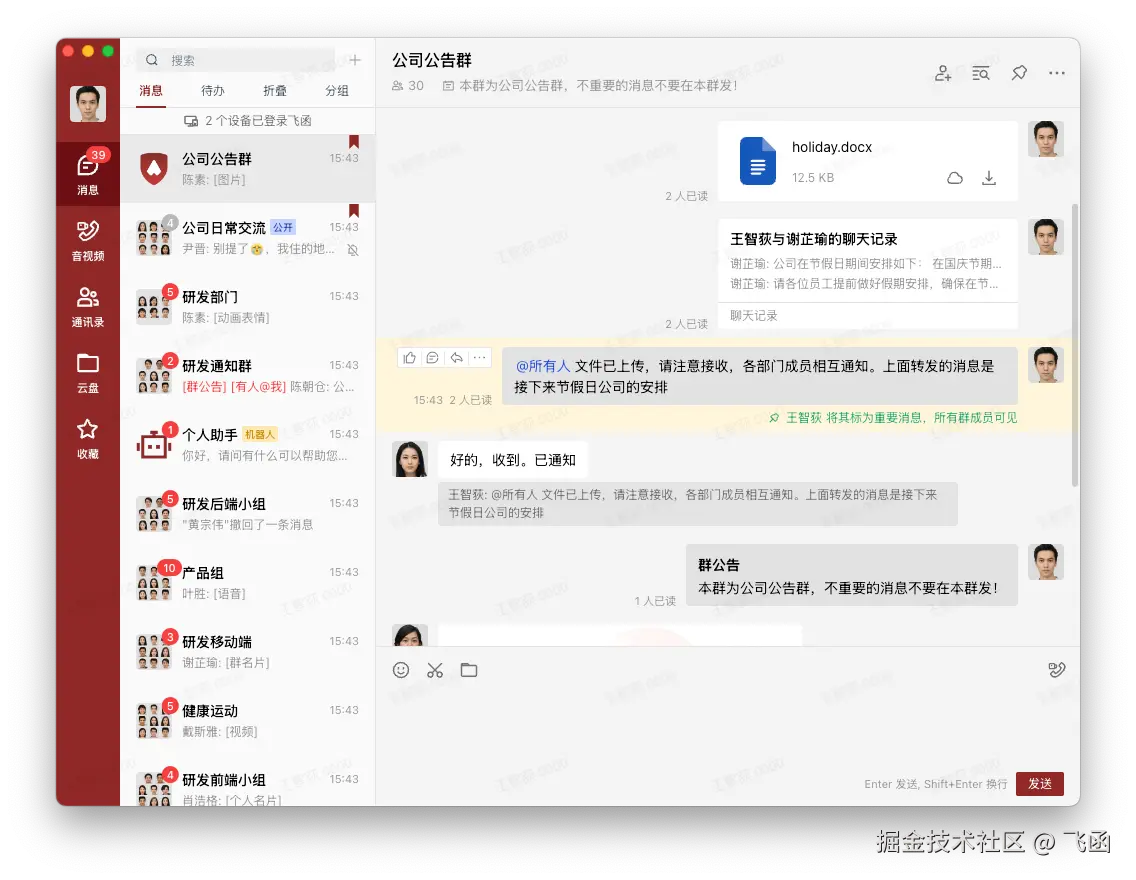Open the 收藏 favorites section
This screenshot has height=880, width=1136.
[x=87, y=434]
